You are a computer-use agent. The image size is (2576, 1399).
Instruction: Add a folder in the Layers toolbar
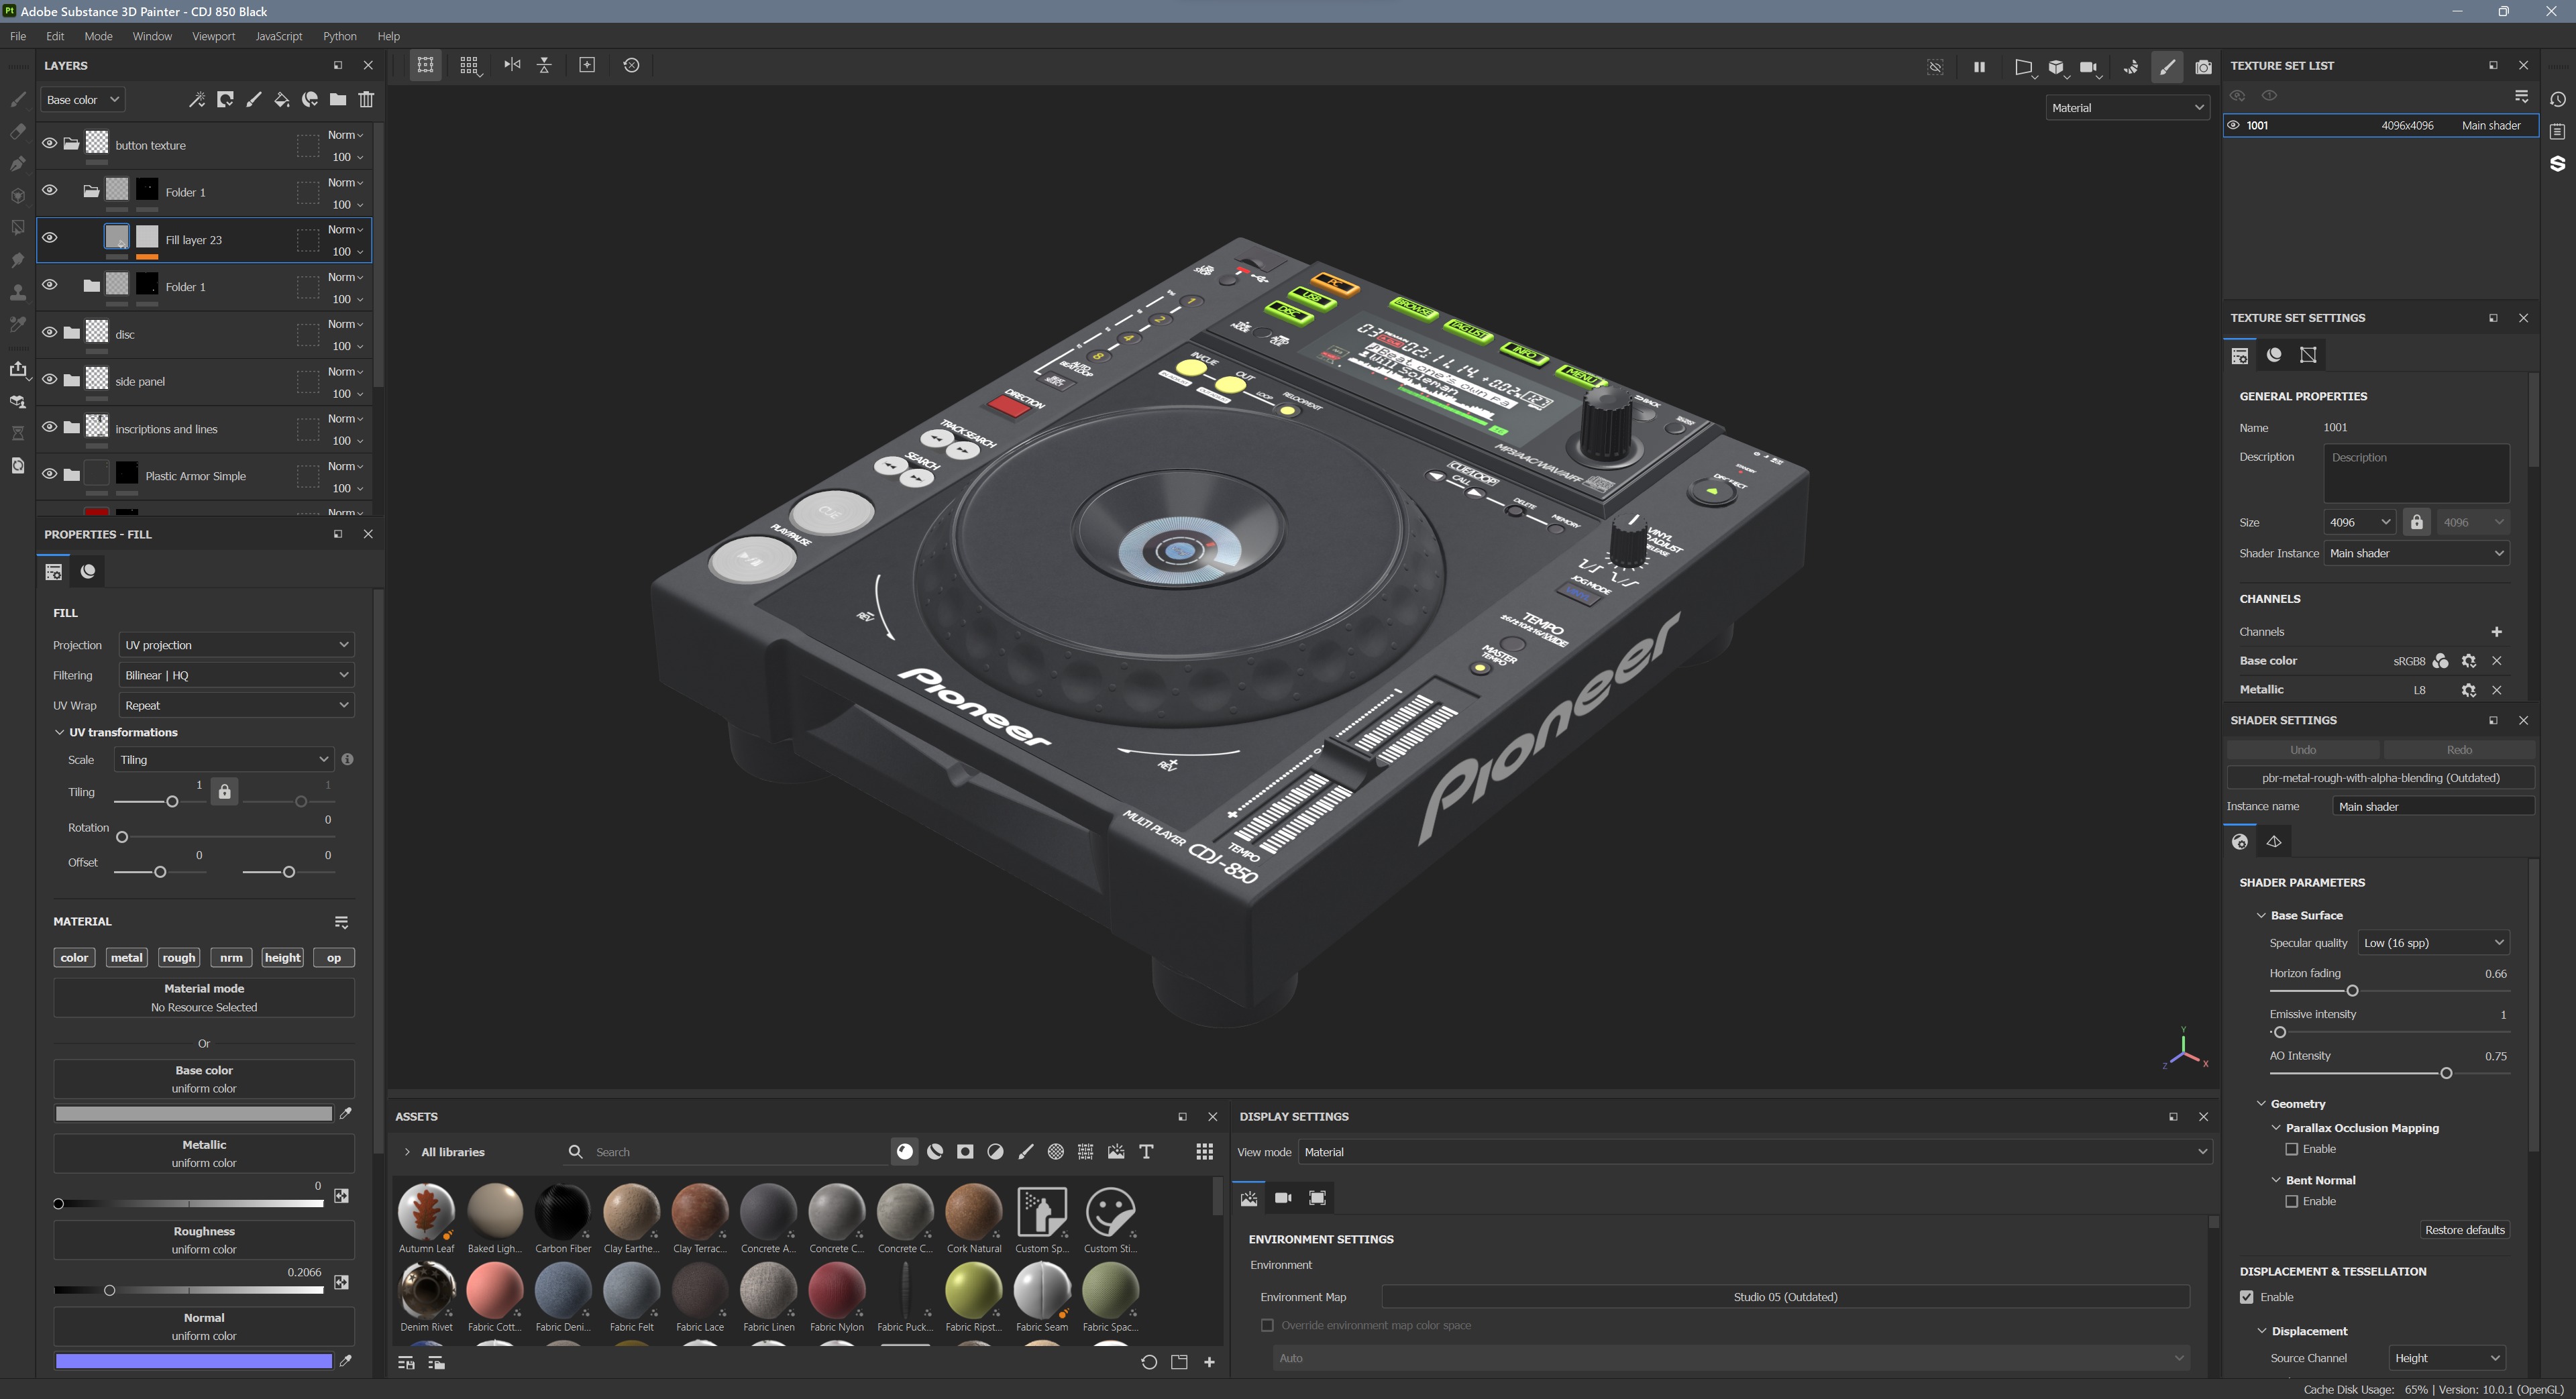(x=338, y=99)
